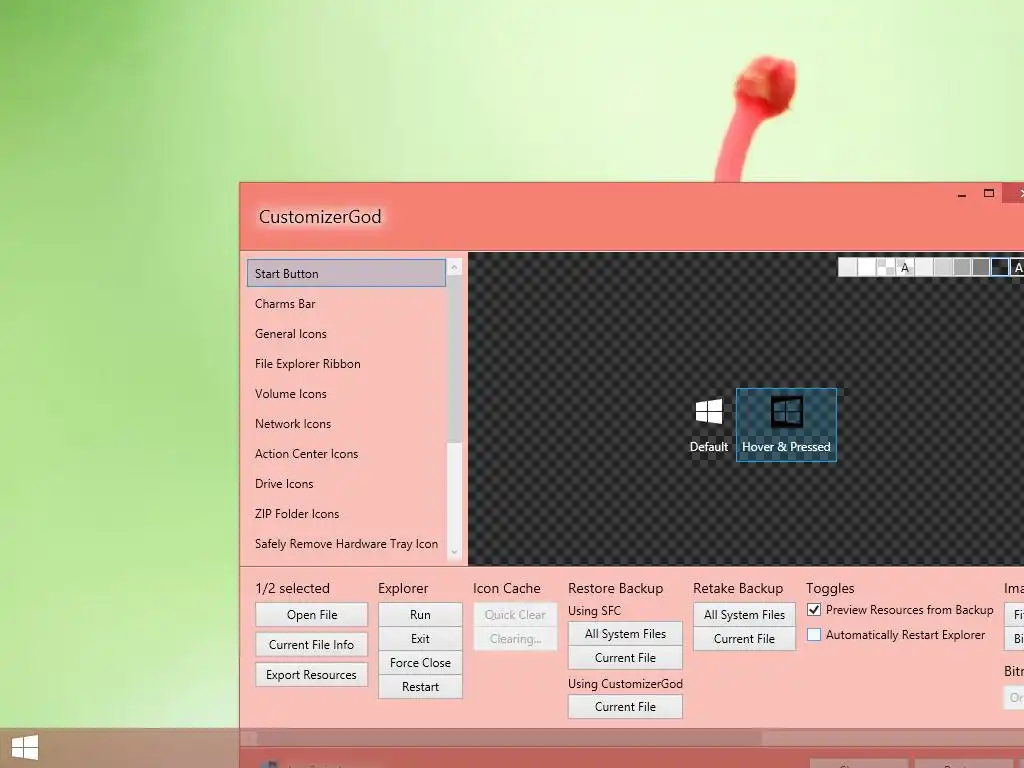Select Volume Icons category
The height and width of the screenshot is (768, 1024).
(x=346, y=394)
